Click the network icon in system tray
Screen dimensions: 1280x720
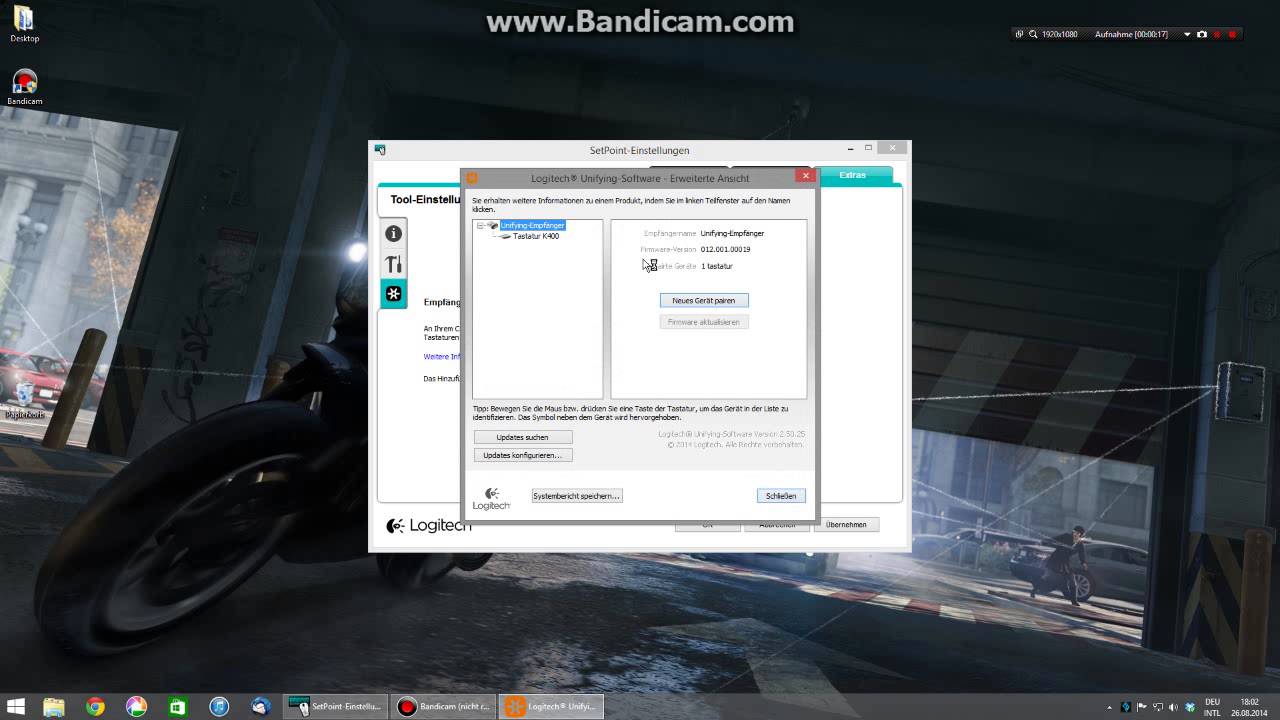1158,707
